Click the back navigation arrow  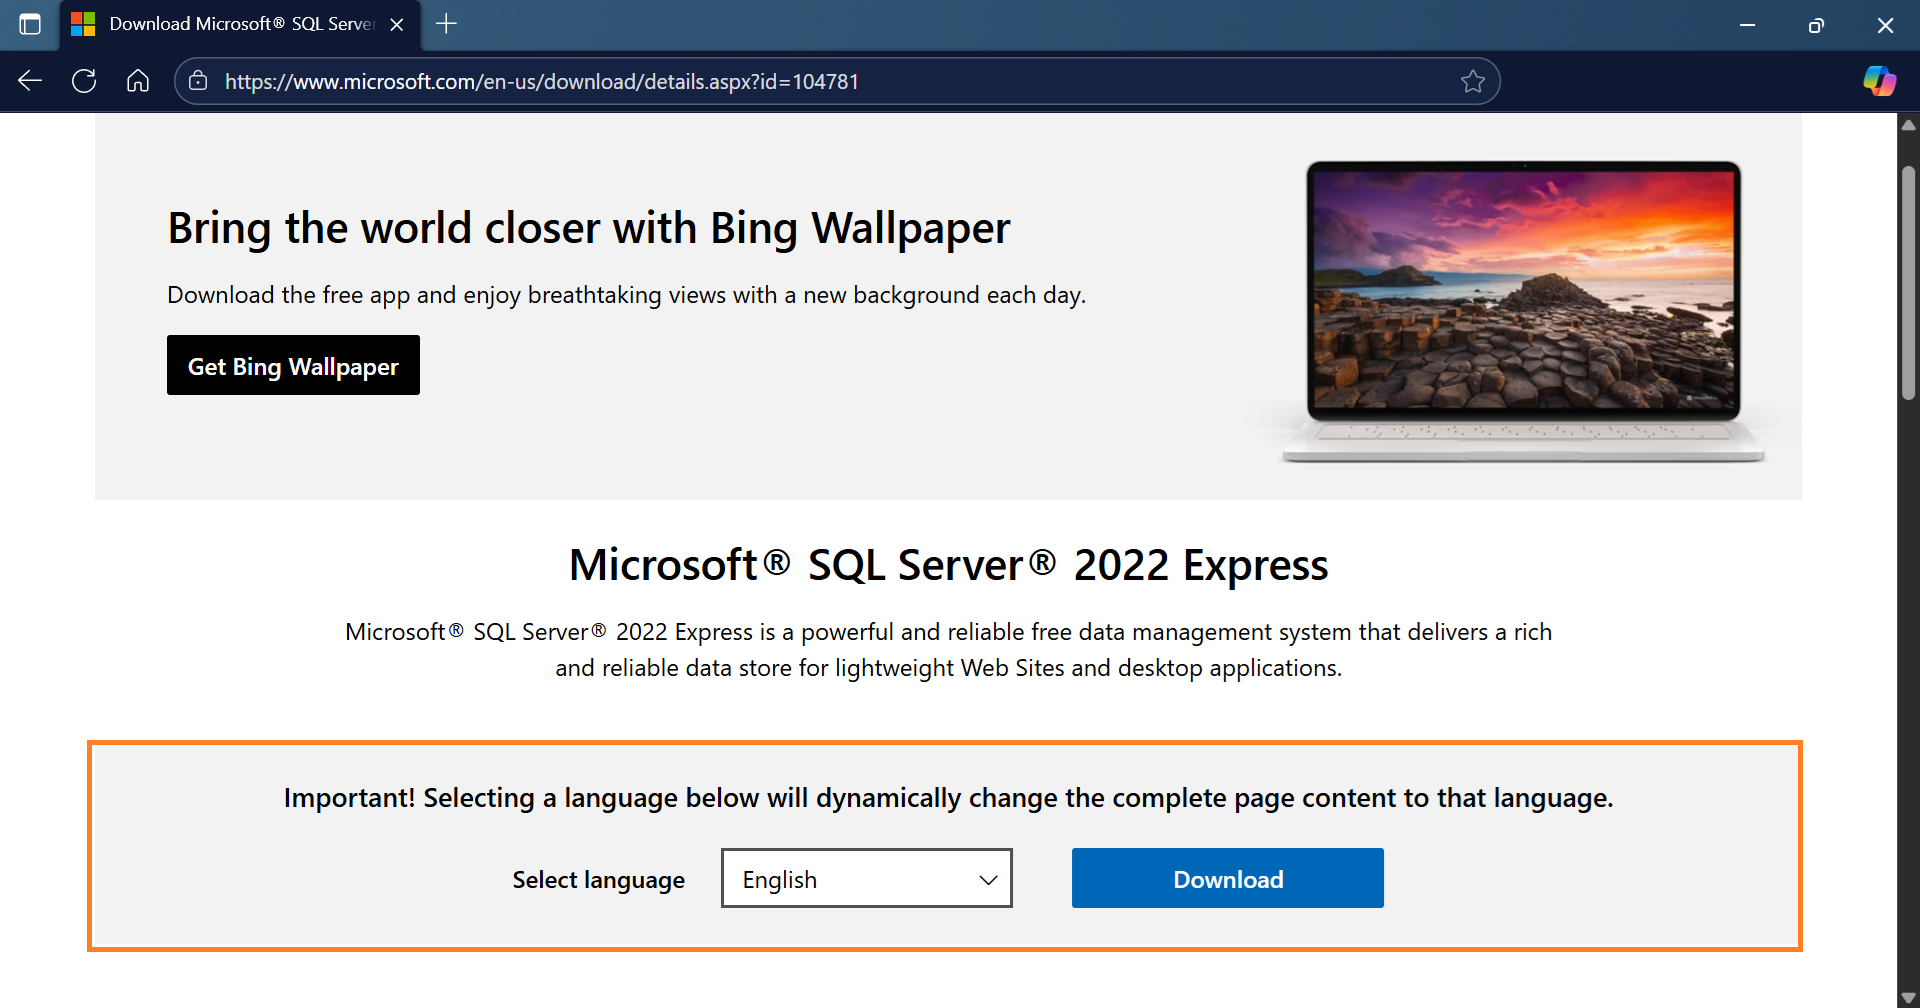[x=30, y=81]
